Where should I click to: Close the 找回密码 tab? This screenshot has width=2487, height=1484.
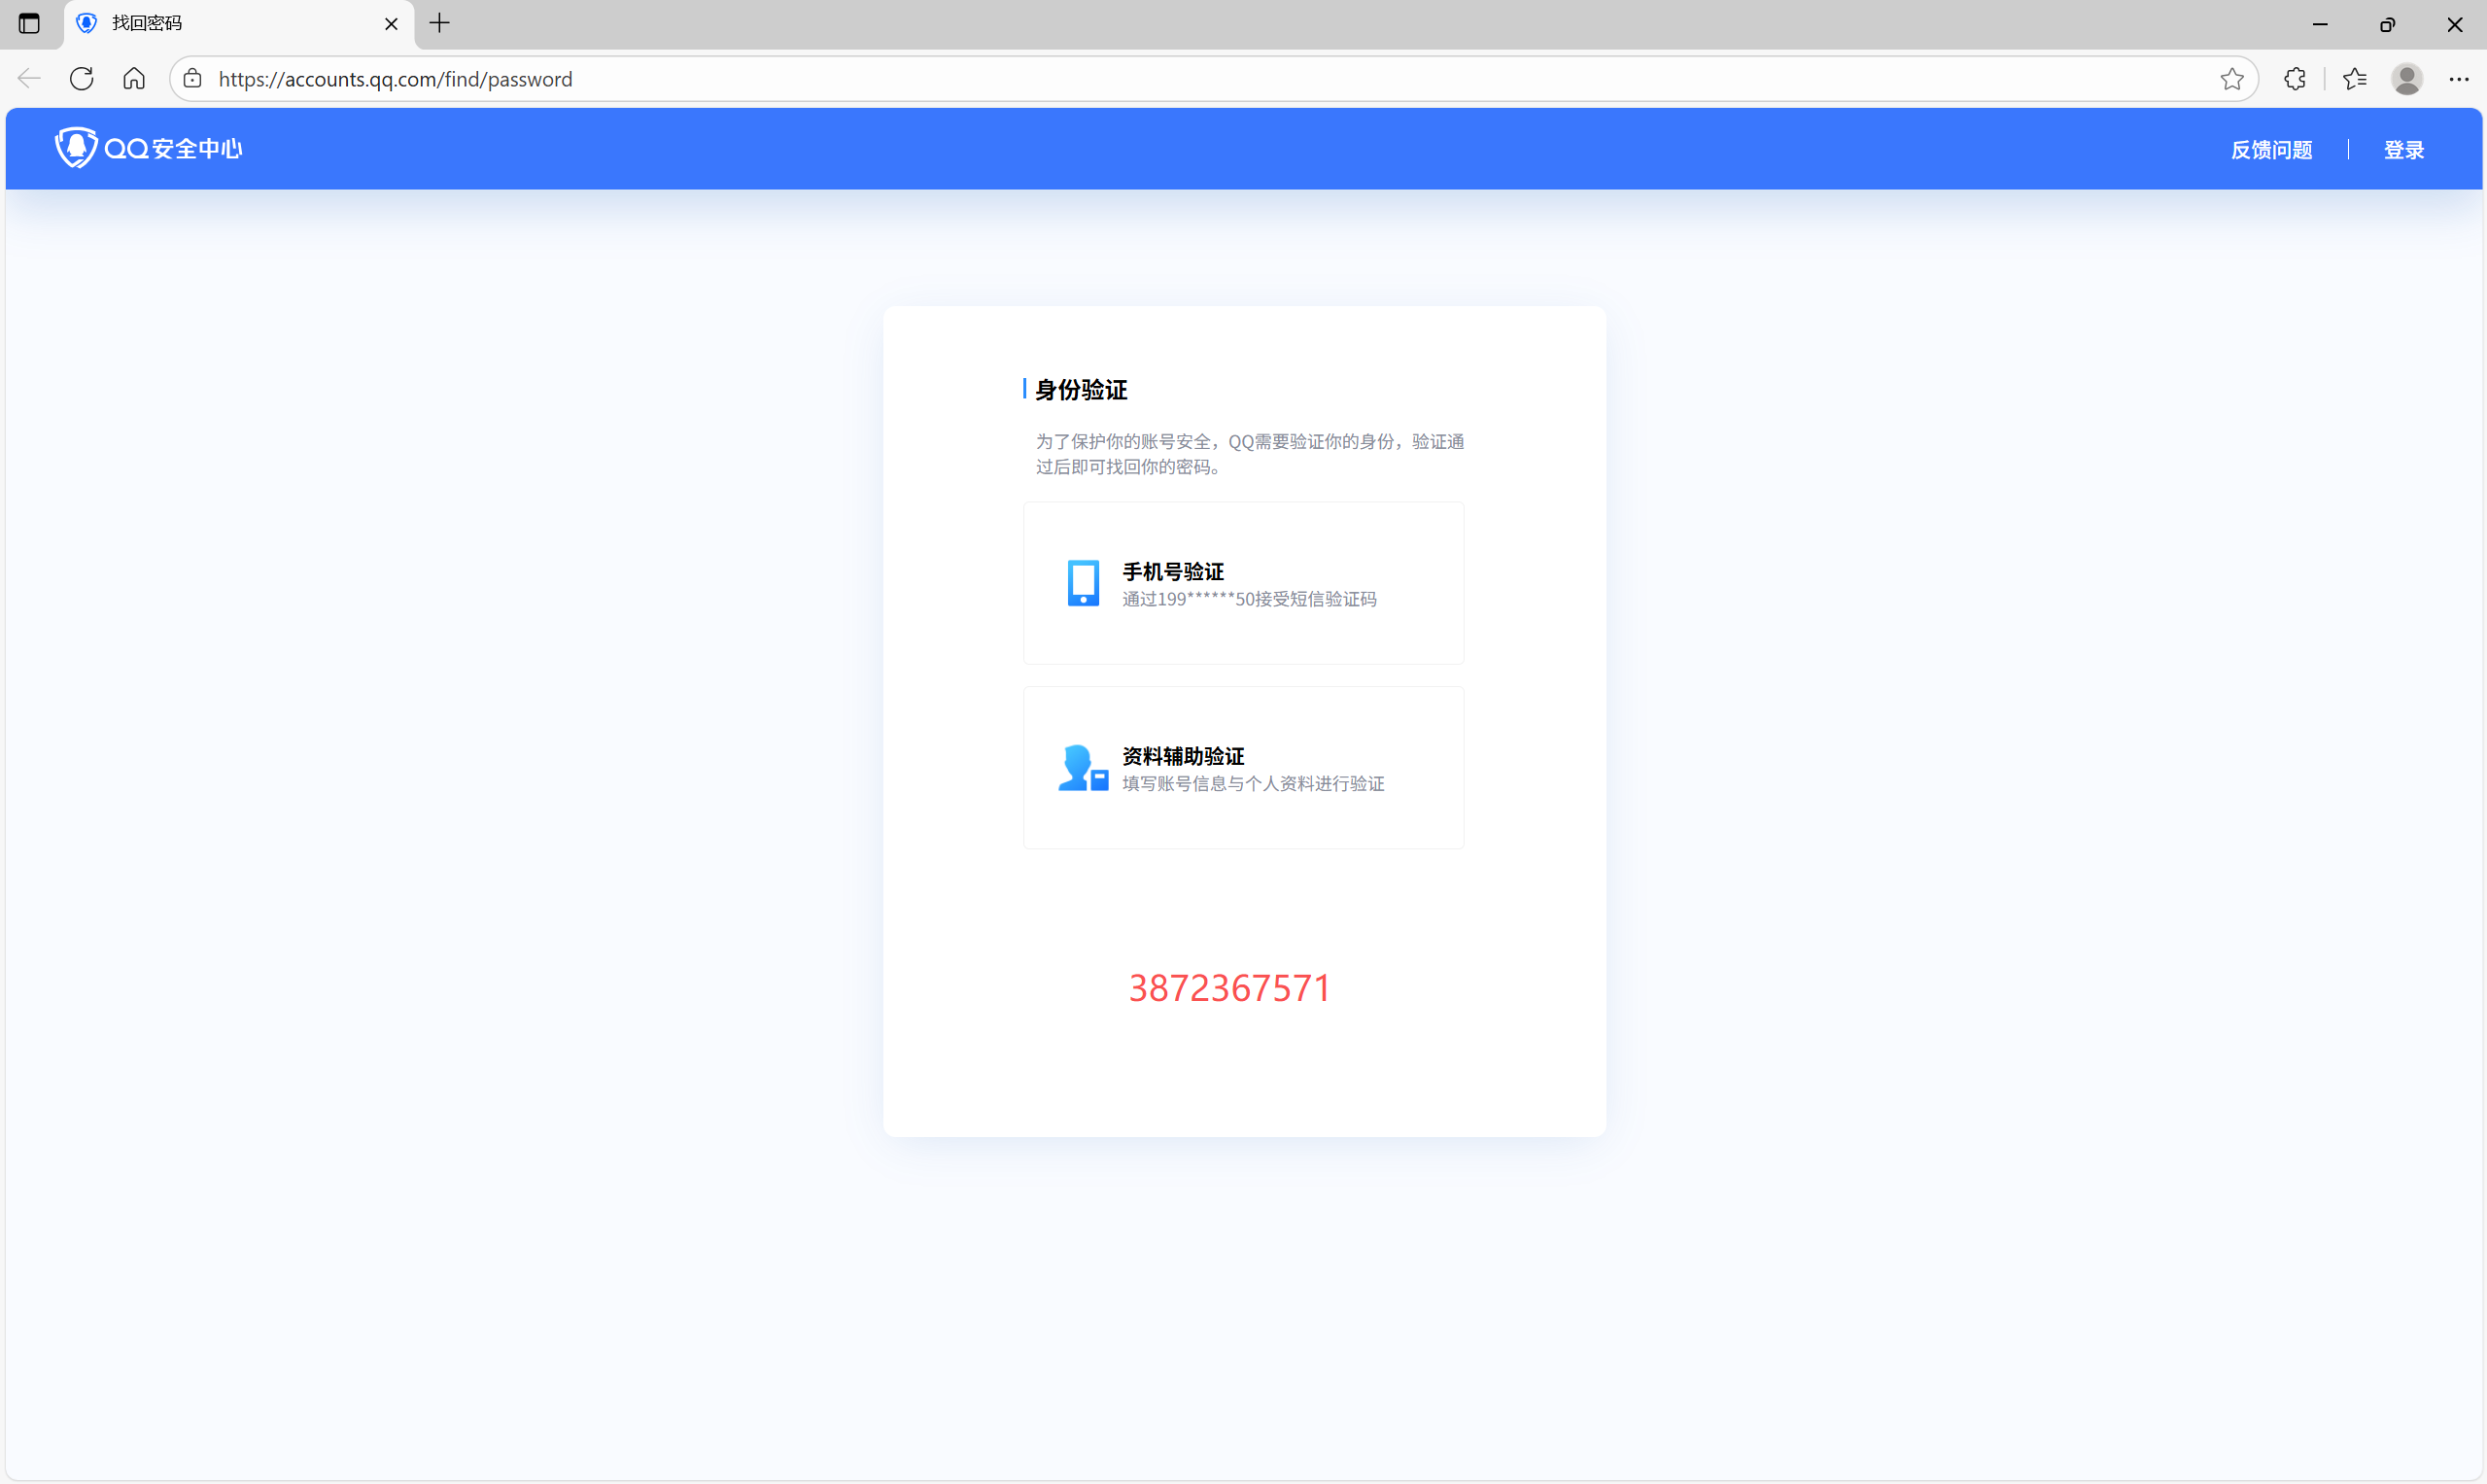pos(391,24)
